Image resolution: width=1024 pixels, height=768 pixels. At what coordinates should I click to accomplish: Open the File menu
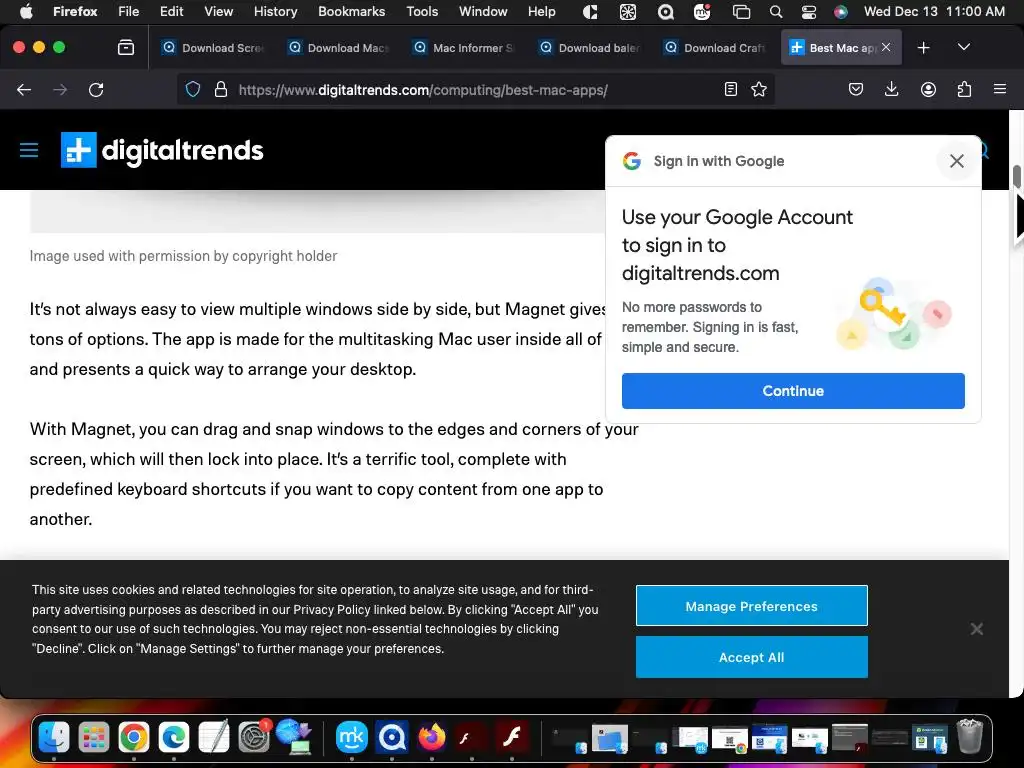(128, 11)
